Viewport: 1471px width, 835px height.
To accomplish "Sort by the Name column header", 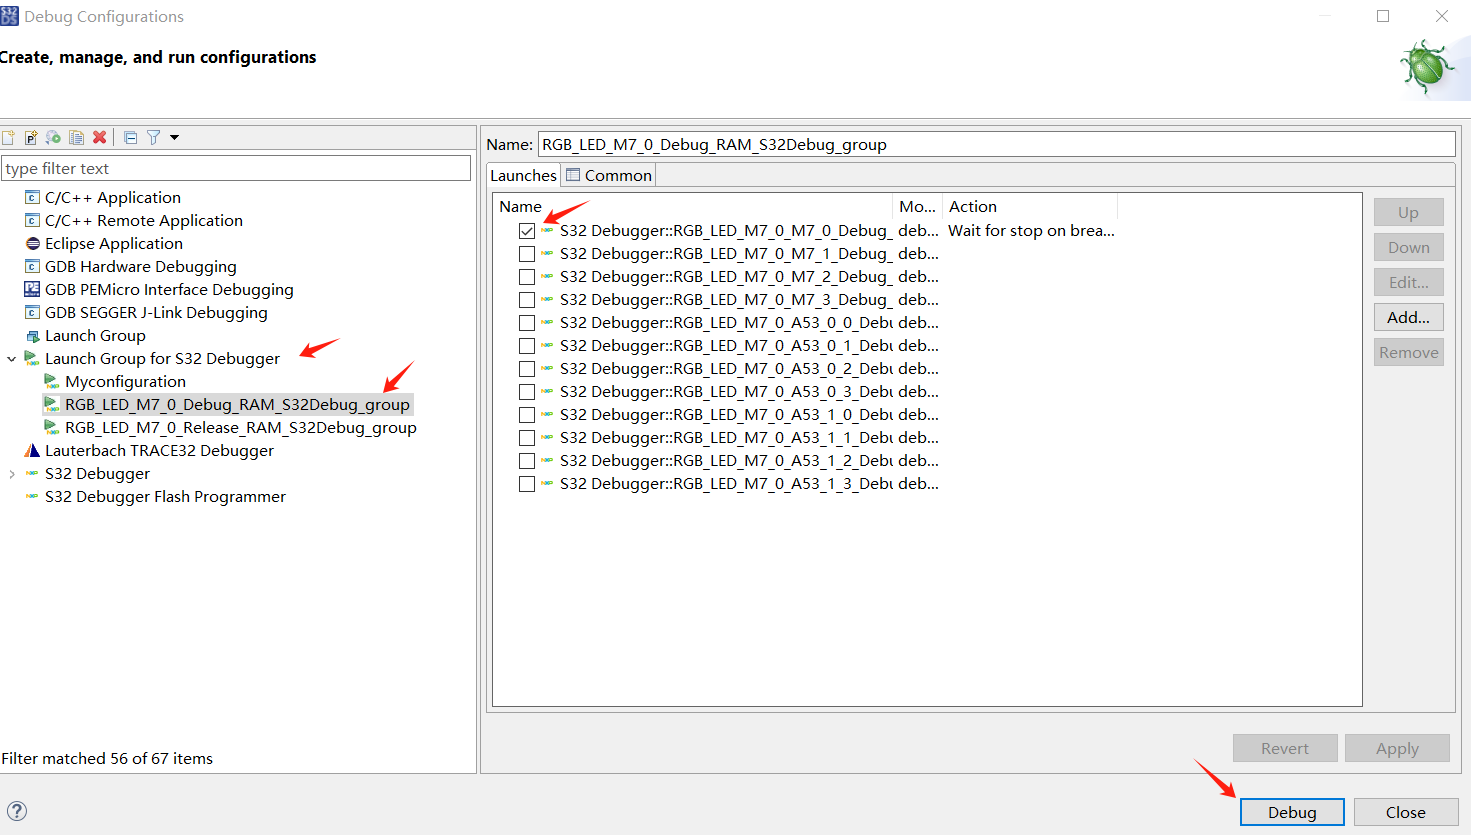I will 693,206.
